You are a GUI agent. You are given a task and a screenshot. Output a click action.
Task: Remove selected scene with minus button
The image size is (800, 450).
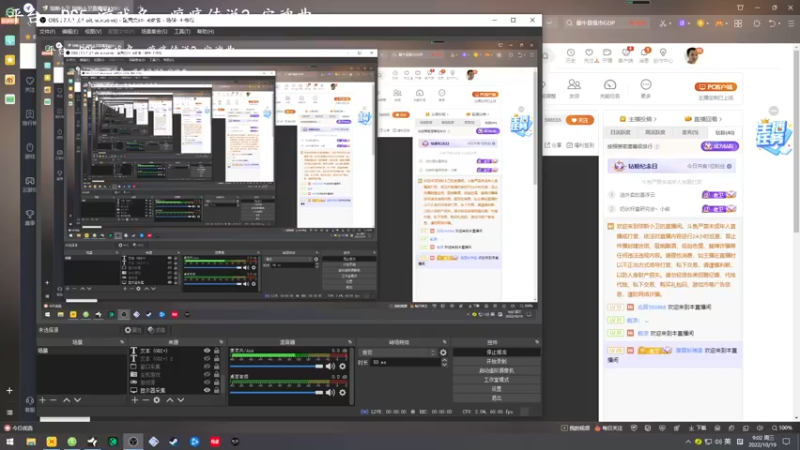click(53, 400)
